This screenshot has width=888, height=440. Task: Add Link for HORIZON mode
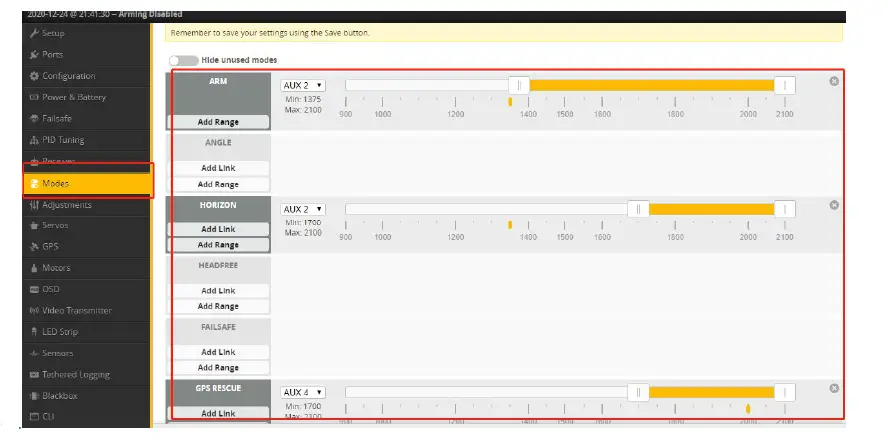(218, 229)
